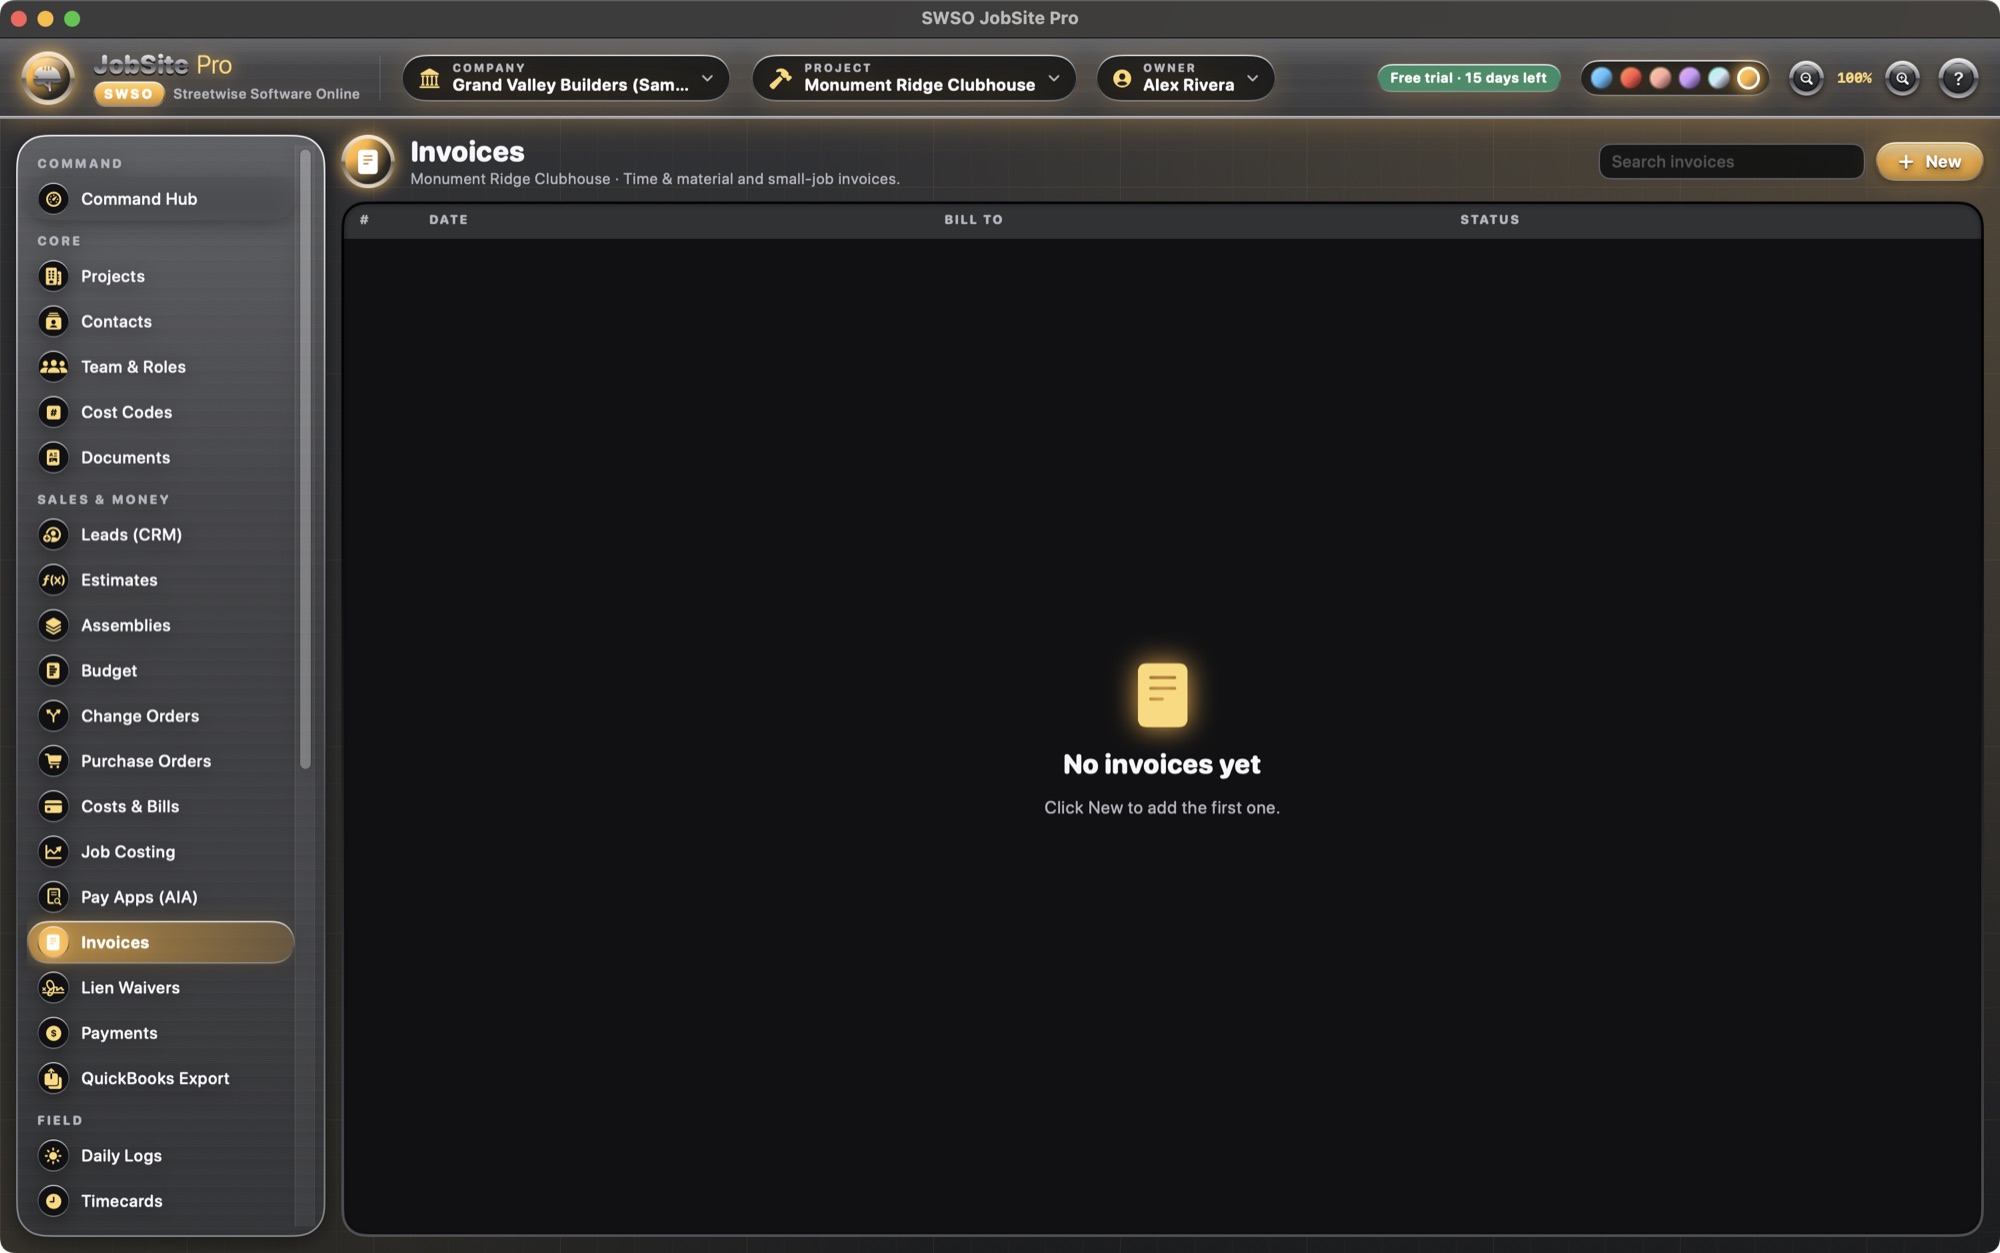Click the Pay Apps (AIA) icon
Screen dimensions: 2000x1253
coord(54,897)
